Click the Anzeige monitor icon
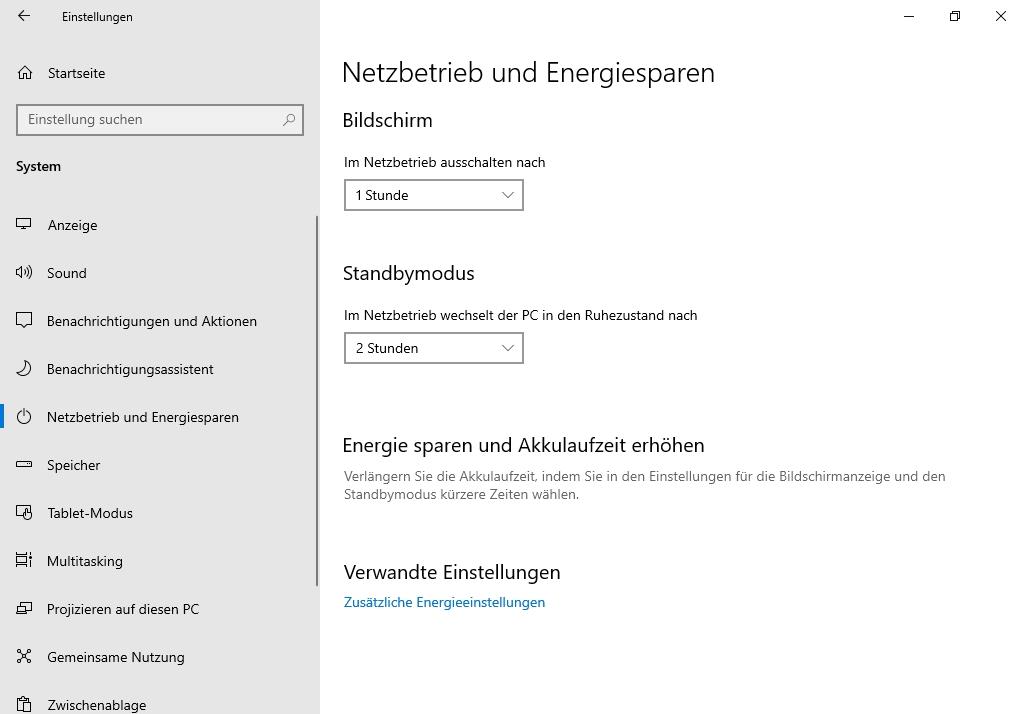Screen dimensions: 1024x714 point(24,224)
